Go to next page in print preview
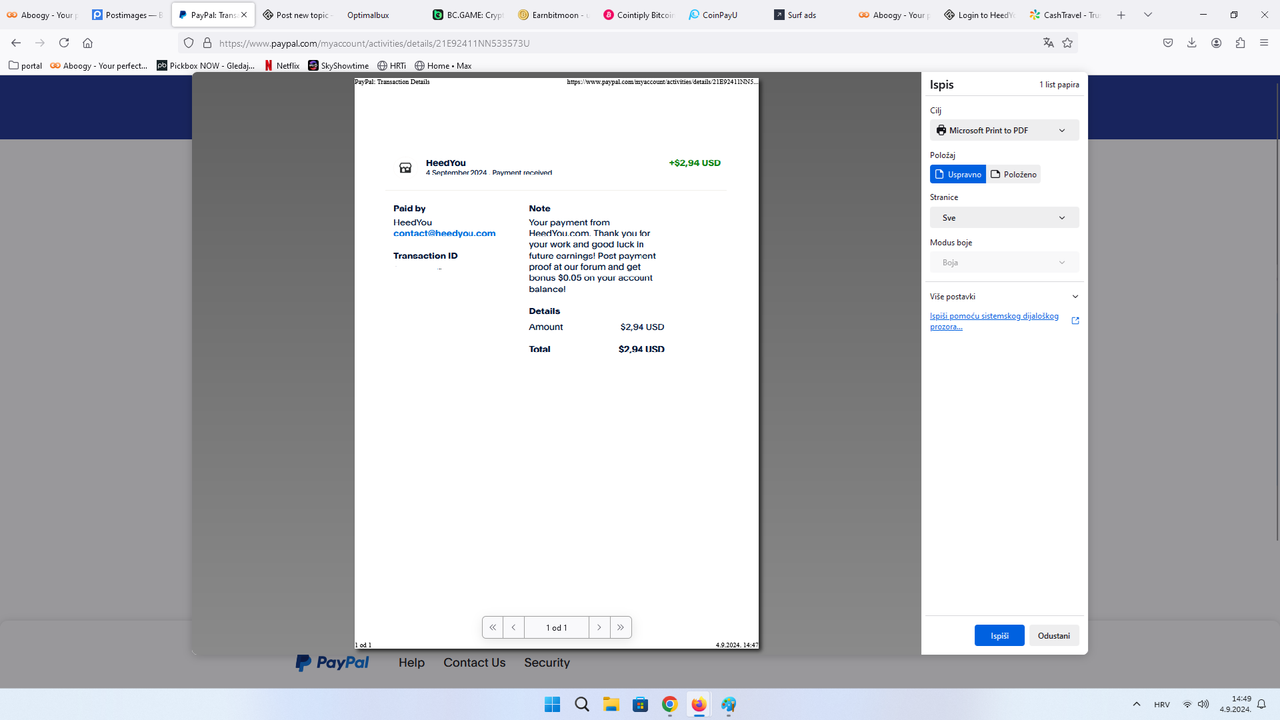 pyautogui.click(x=599, y=627)
